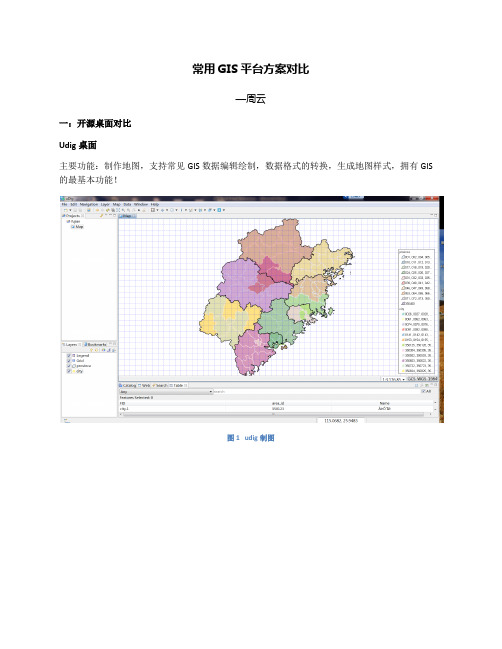Open the Edit menu in uDig
Screen dimensions: 502x649
pyautogui.click(x=74, y=204)
